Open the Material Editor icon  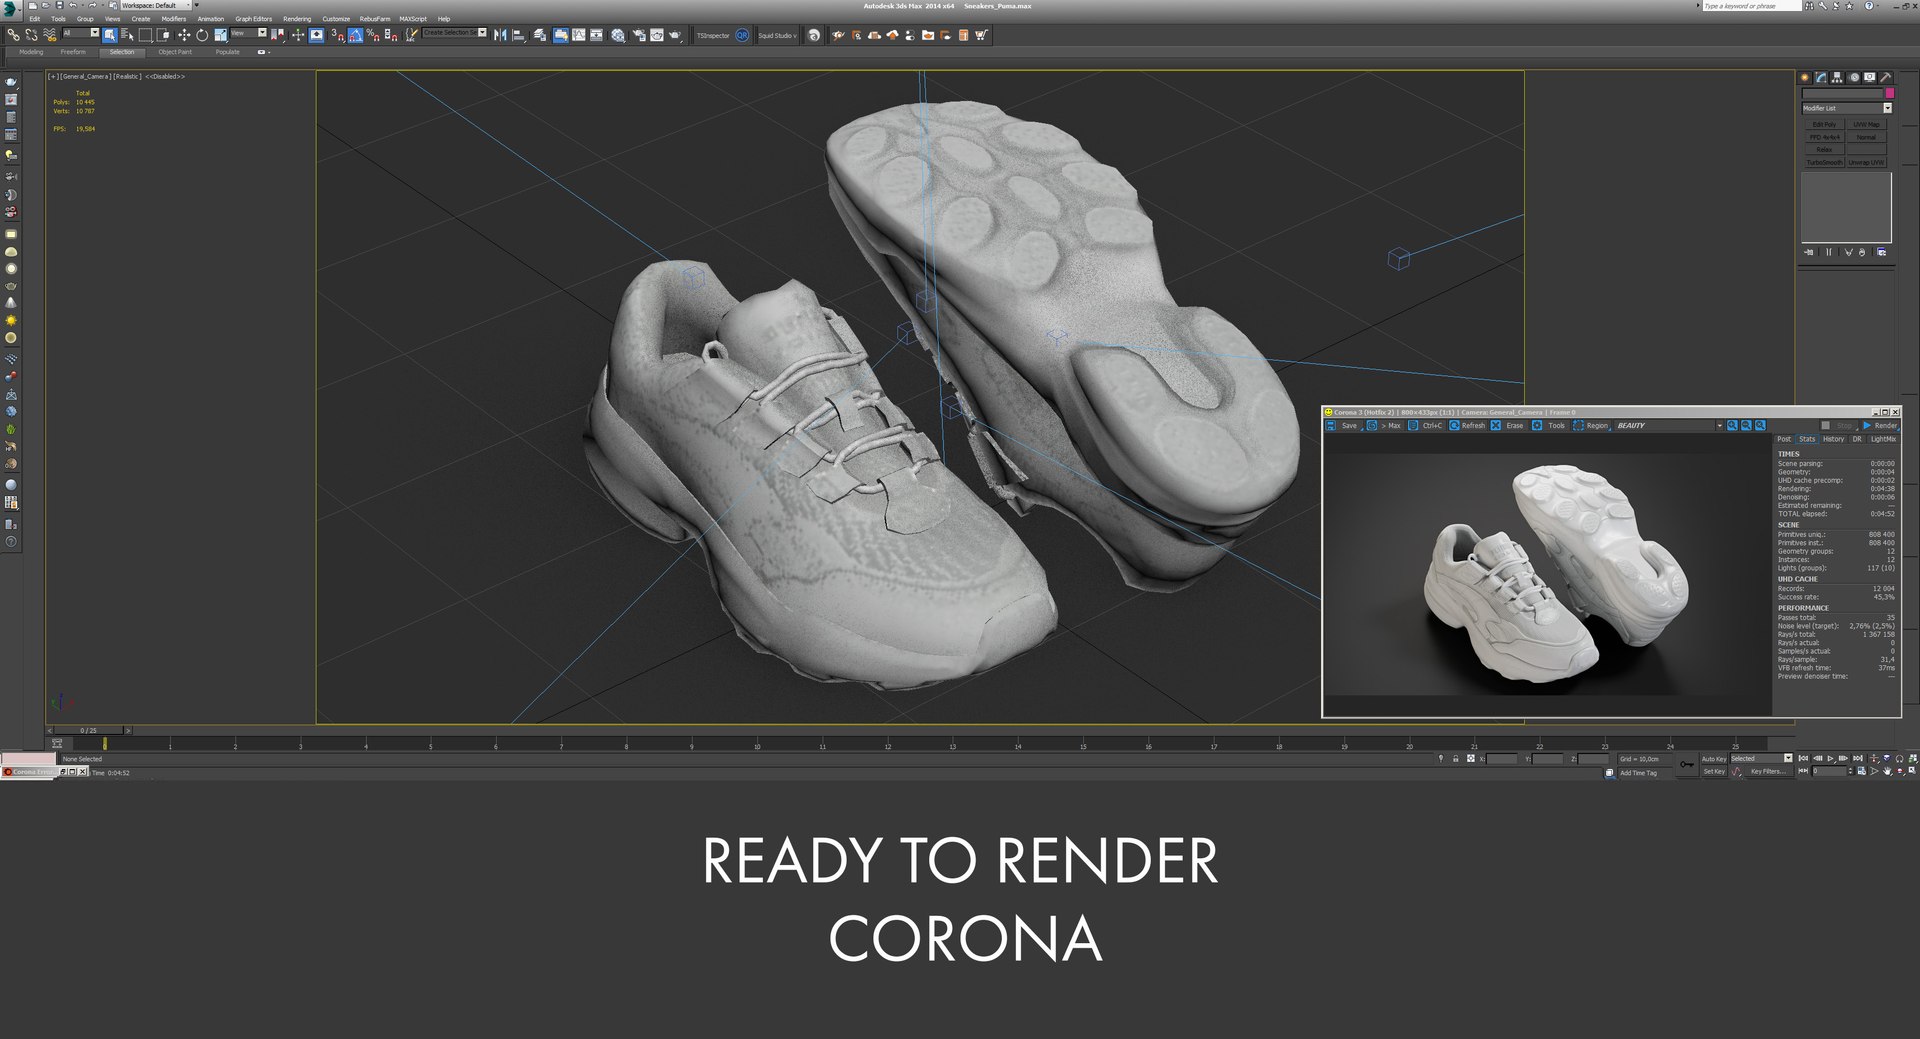(618, 35)
